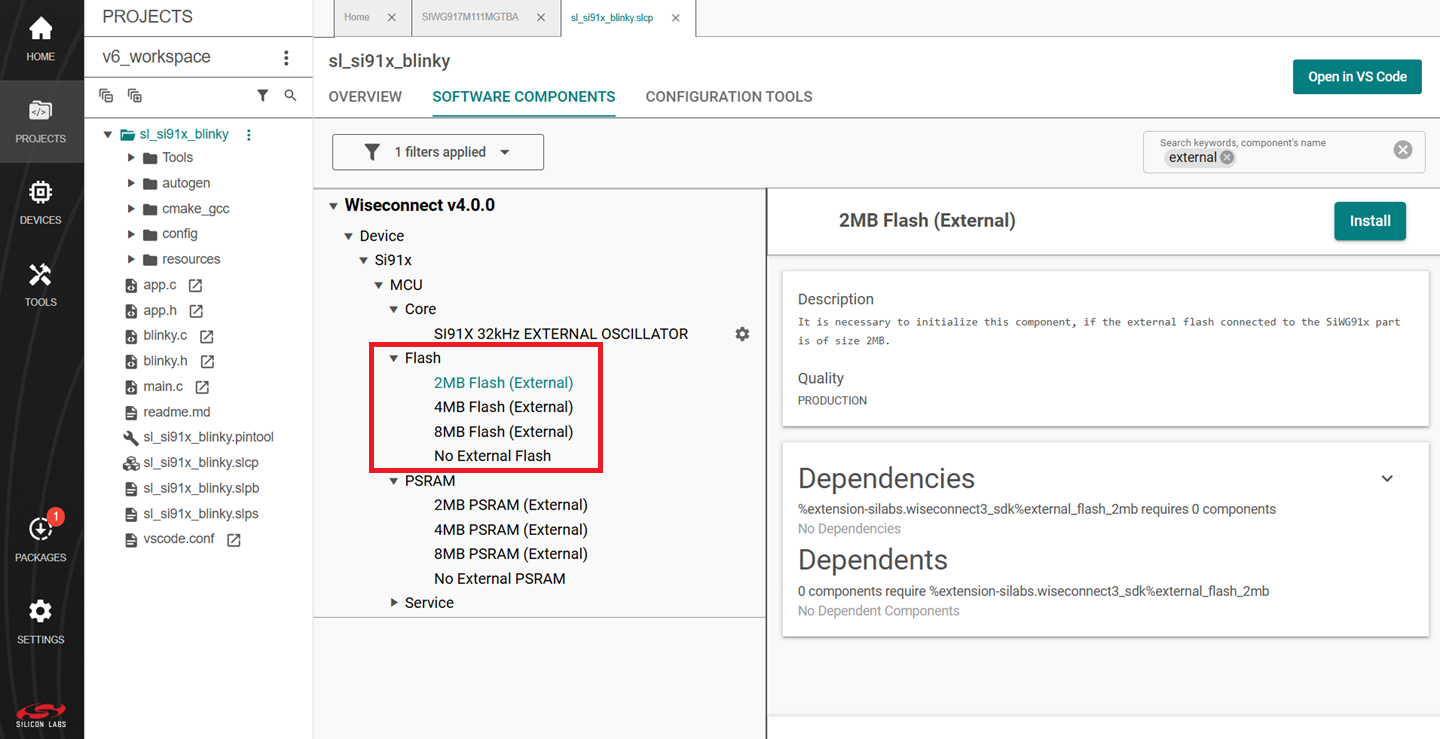
Task: Expand the Service tree node
Action: click(394, 603)
